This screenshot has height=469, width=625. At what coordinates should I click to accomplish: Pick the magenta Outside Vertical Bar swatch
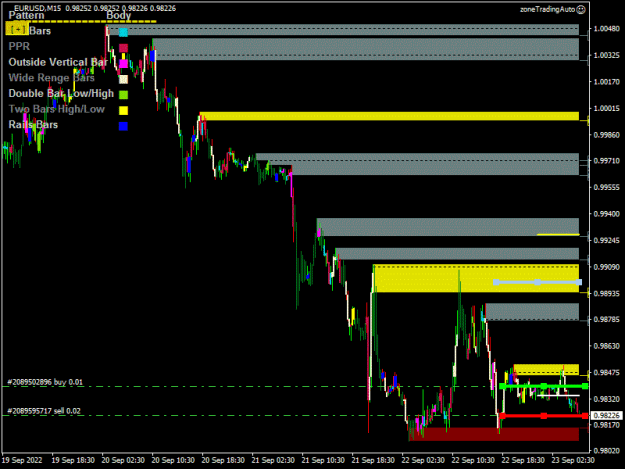click(x=124, y=63)
